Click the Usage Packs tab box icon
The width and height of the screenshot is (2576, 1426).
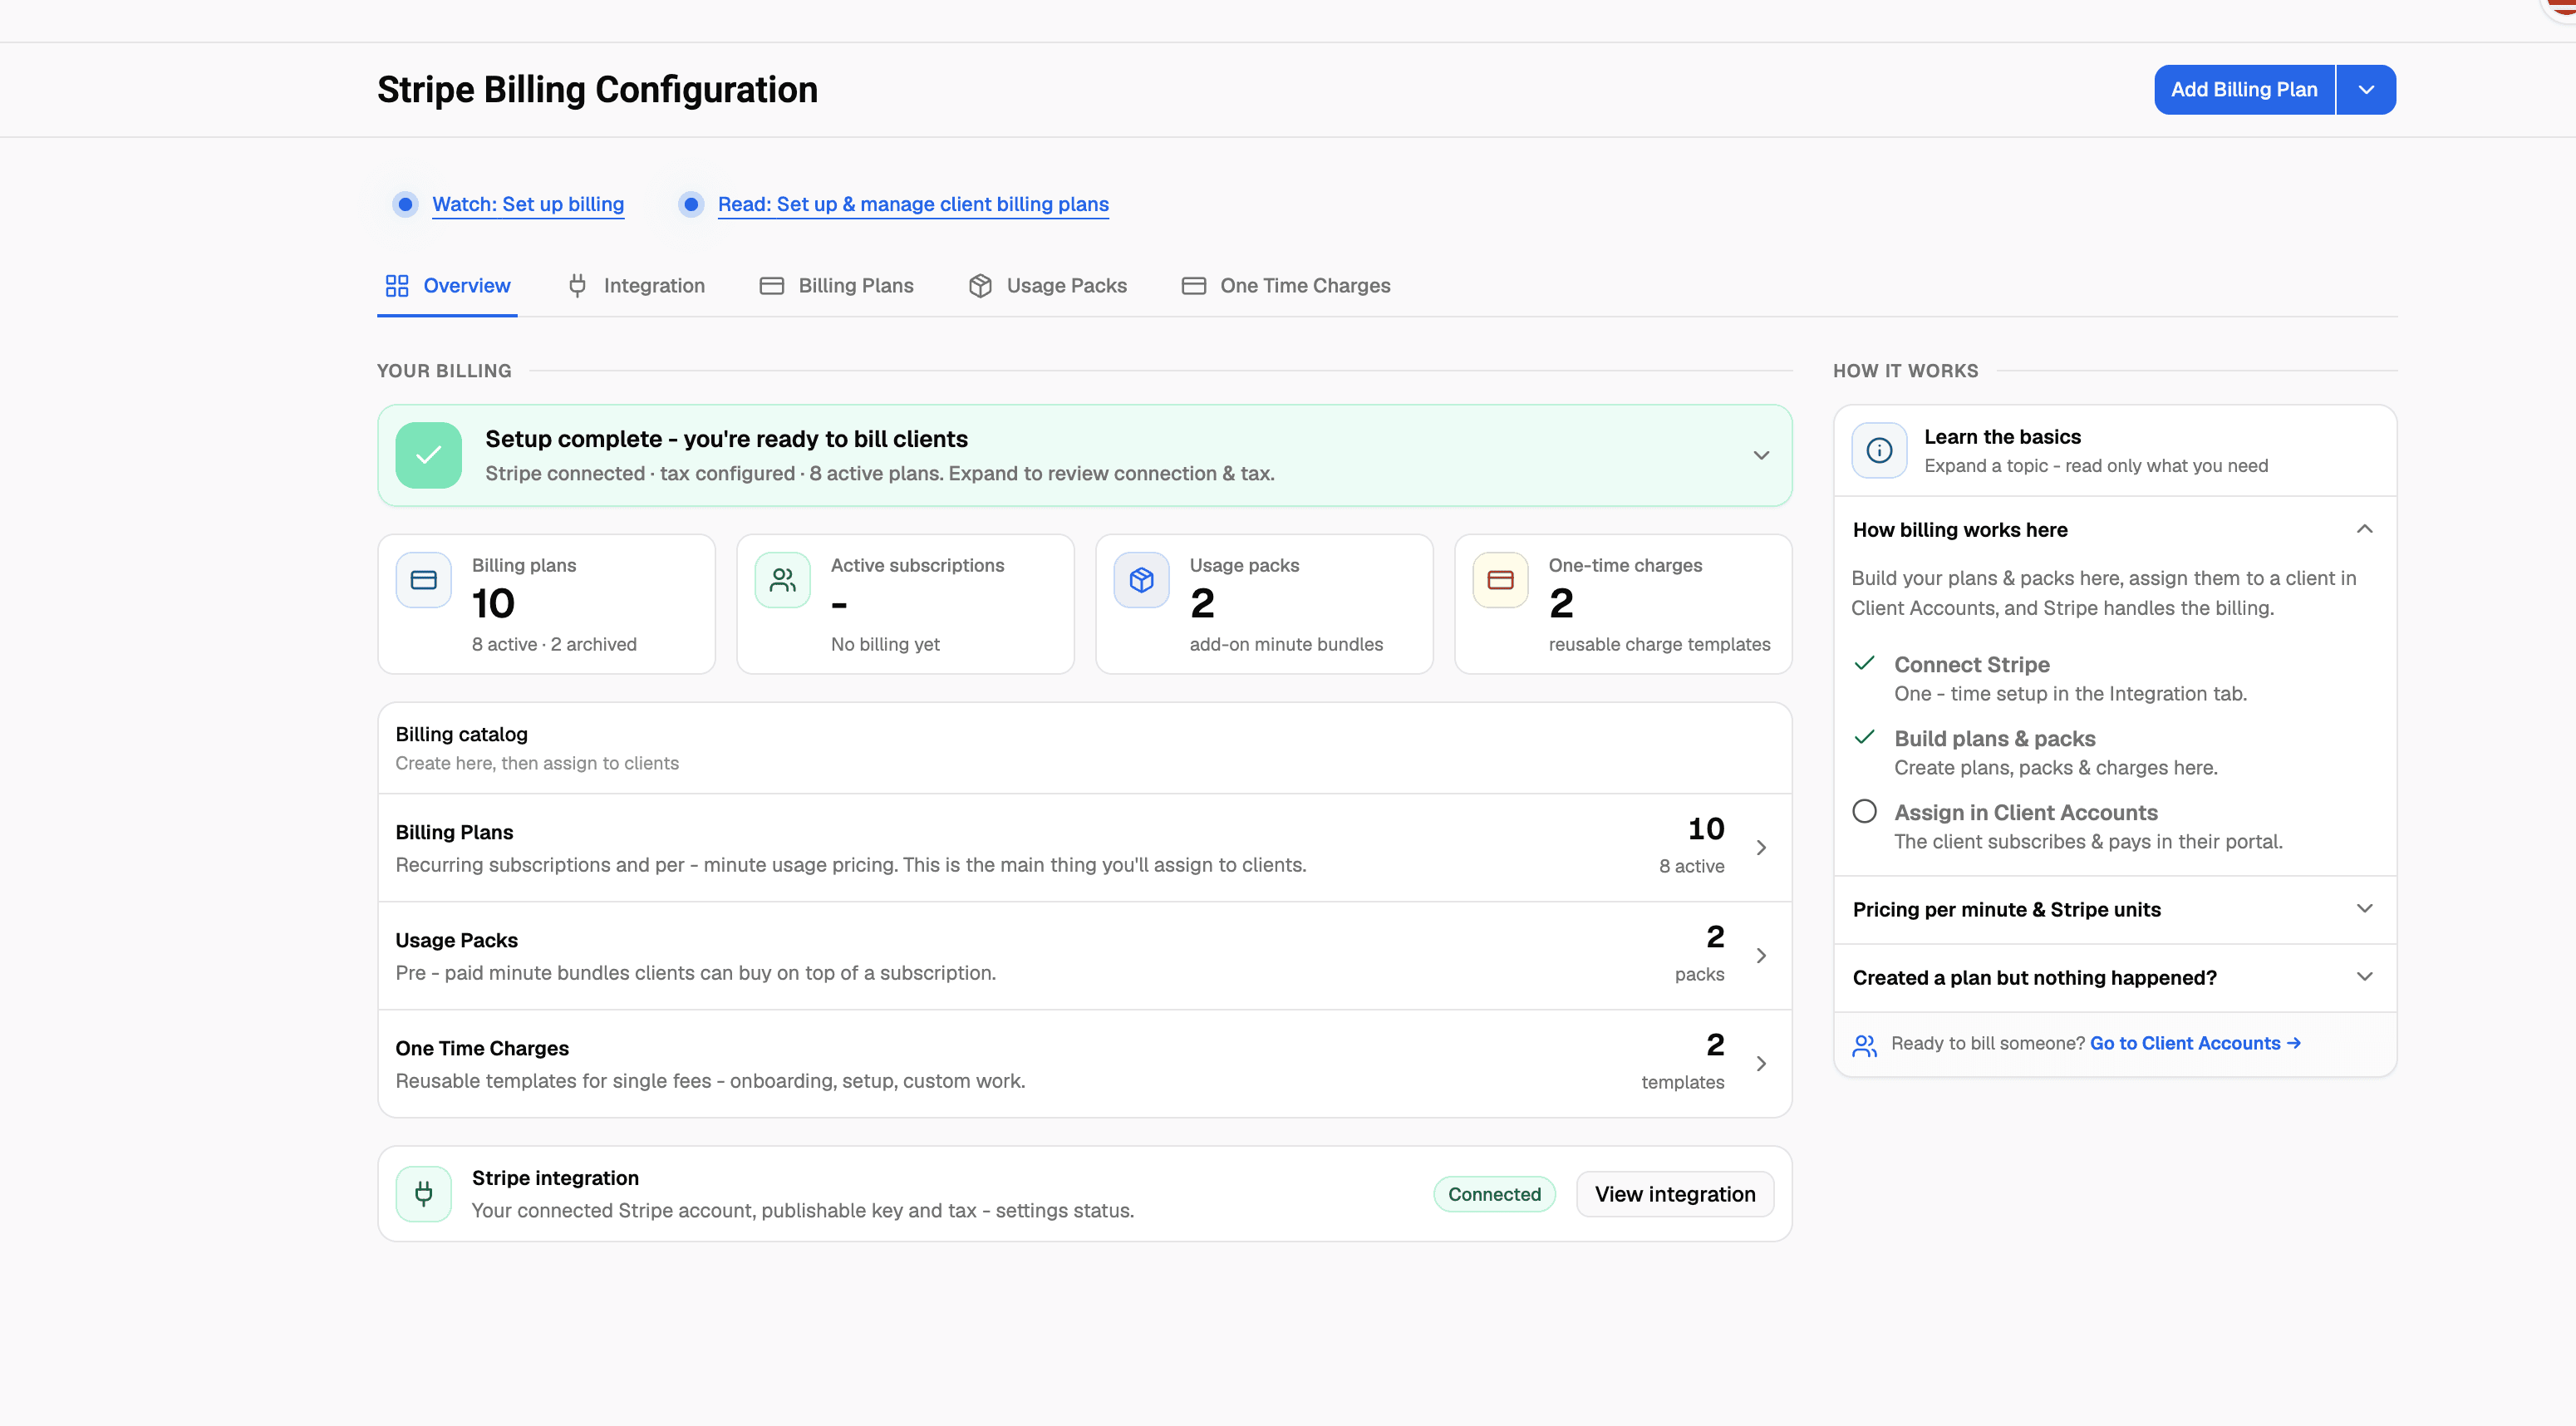(980, 286)
